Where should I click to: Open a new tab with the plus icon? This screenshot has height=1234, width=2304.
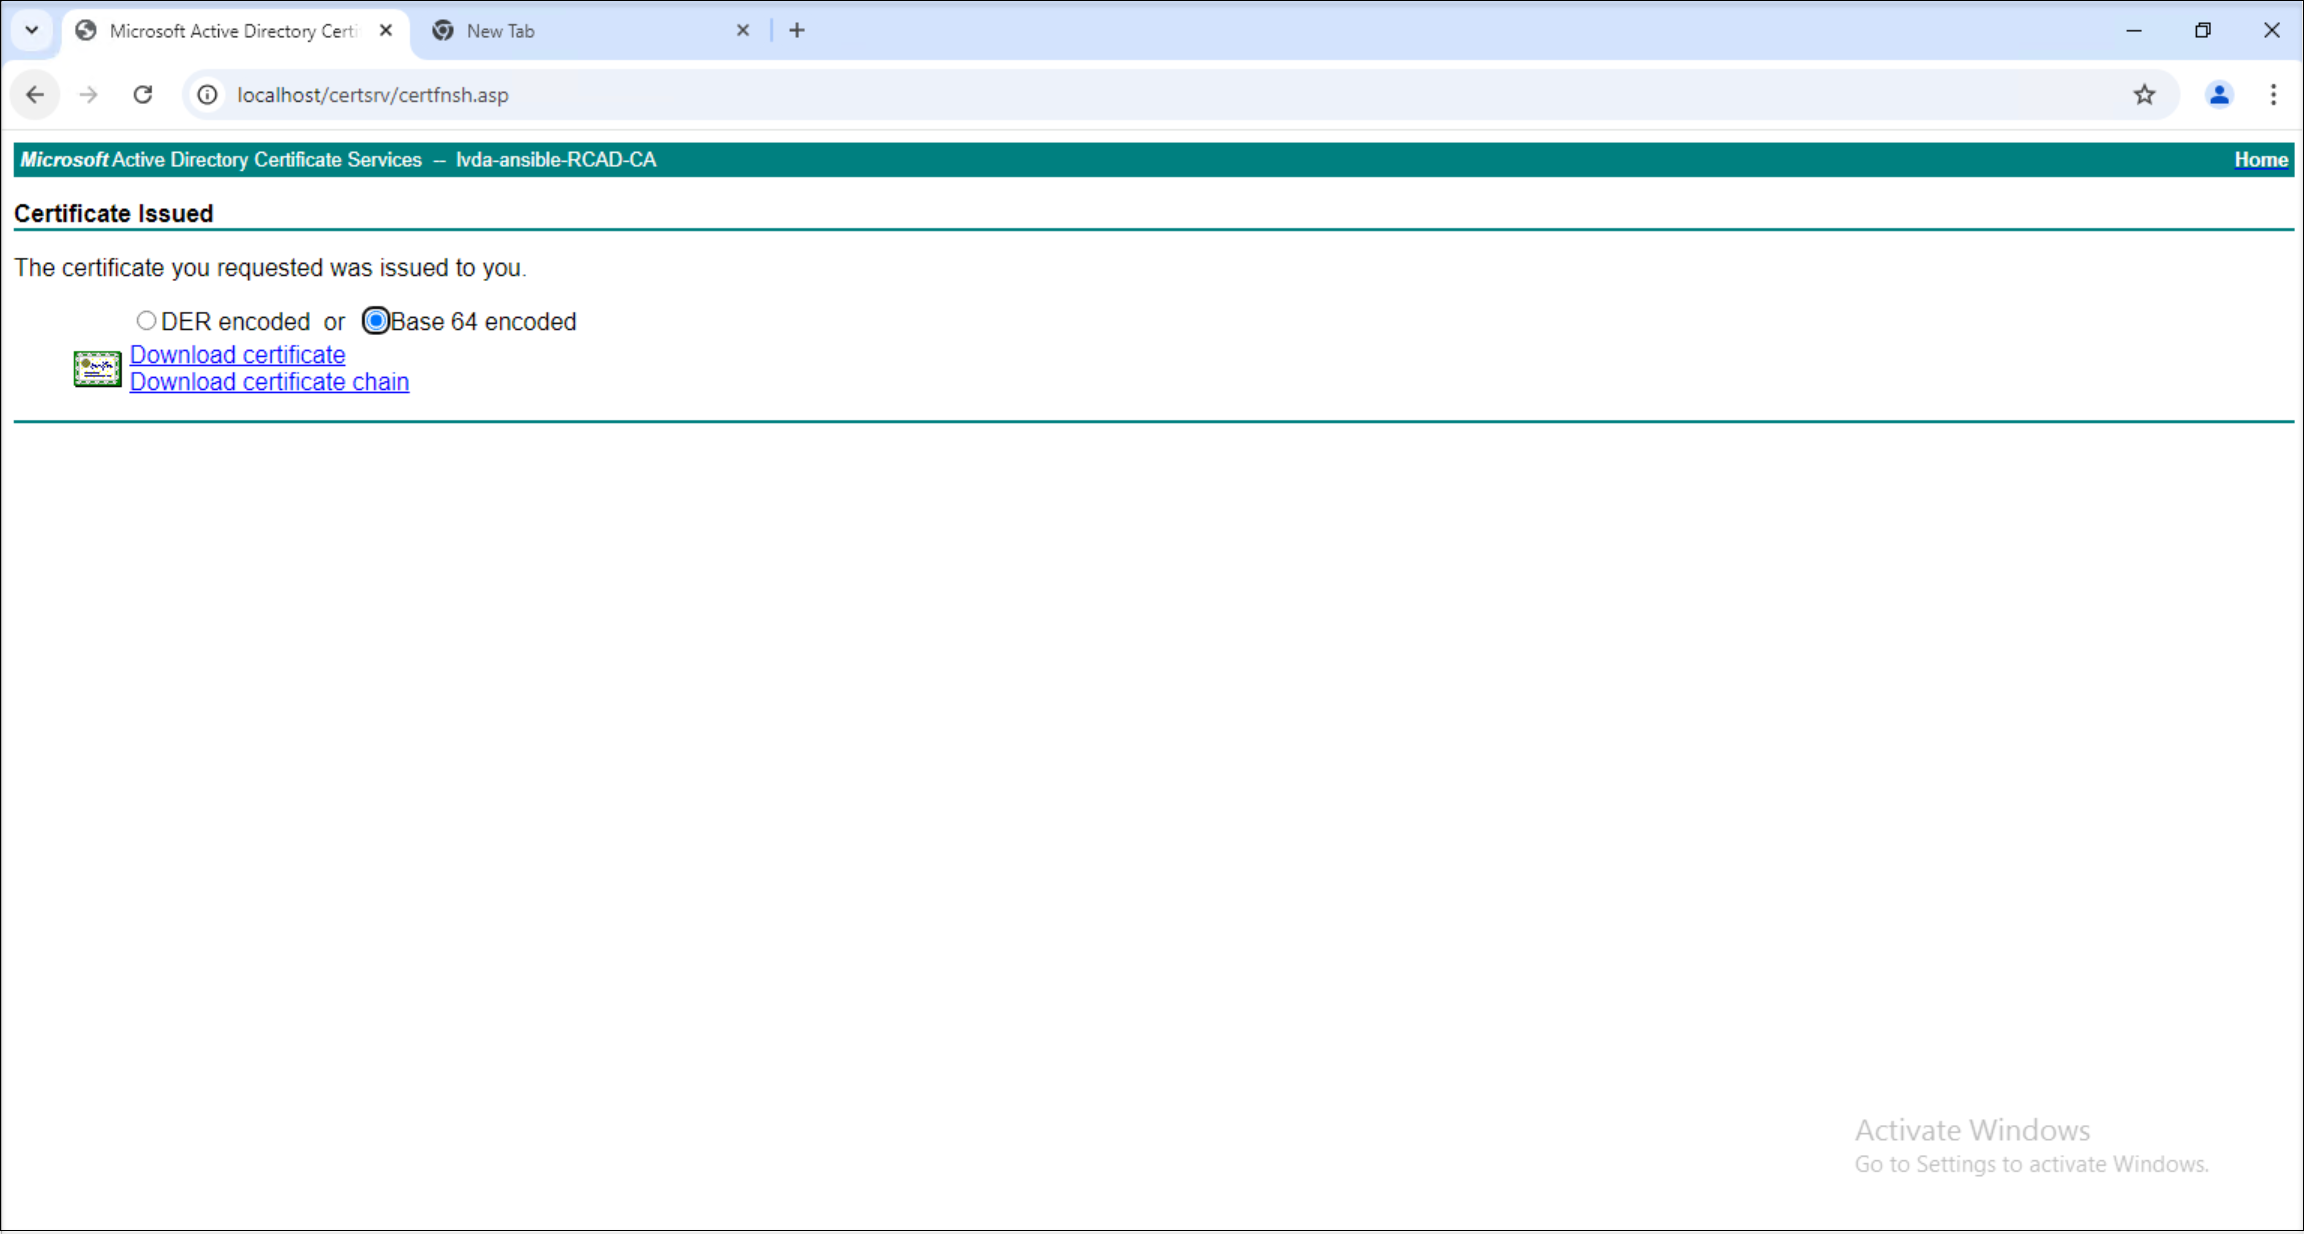[x=797, y=30]
